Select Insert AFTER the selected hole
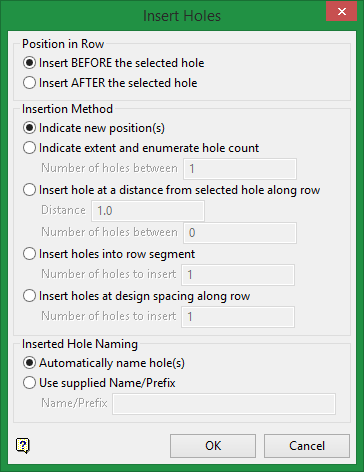Image resolution: width=364 pixels, height=472 pixels. [x=110, y=83]
